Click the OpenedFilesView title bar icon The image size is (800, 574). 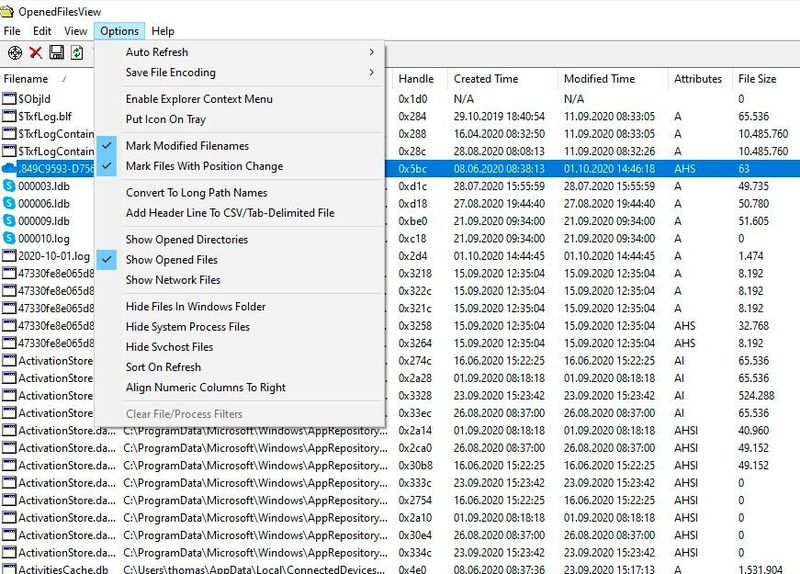point(7,11)
